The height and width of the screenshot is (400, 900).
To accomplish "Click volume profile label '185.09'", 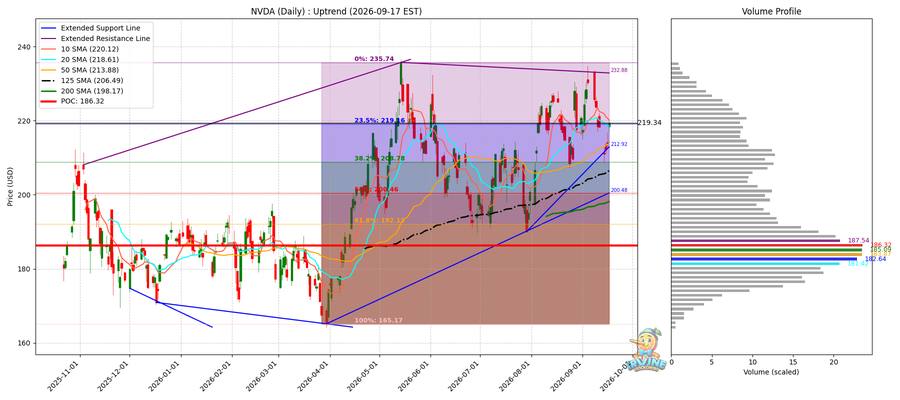I will 880,250.
